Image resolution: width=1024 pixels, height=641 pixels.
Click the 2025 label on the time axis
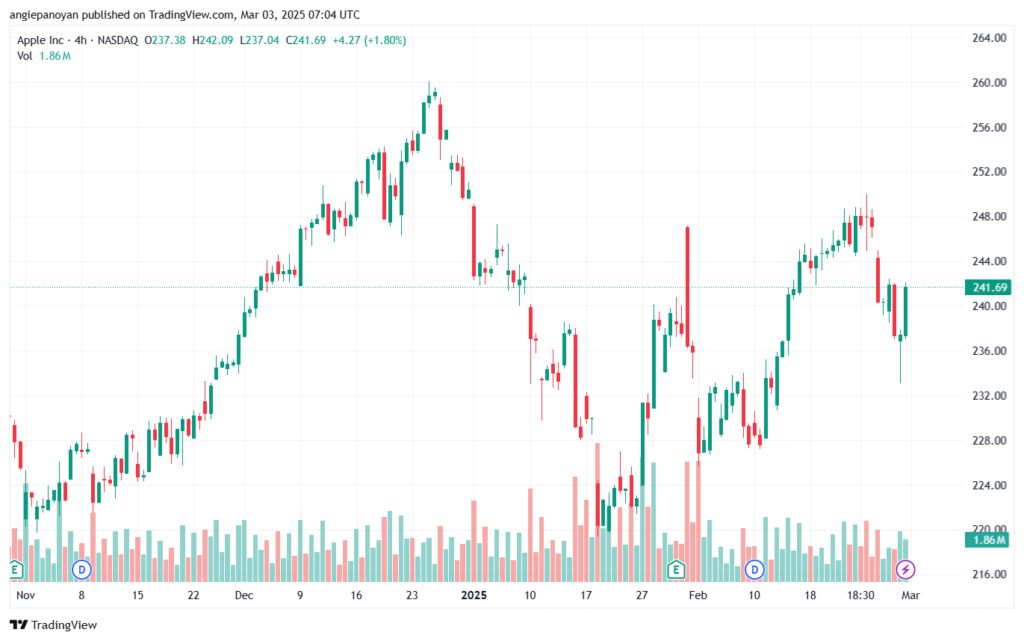point(473,595)
